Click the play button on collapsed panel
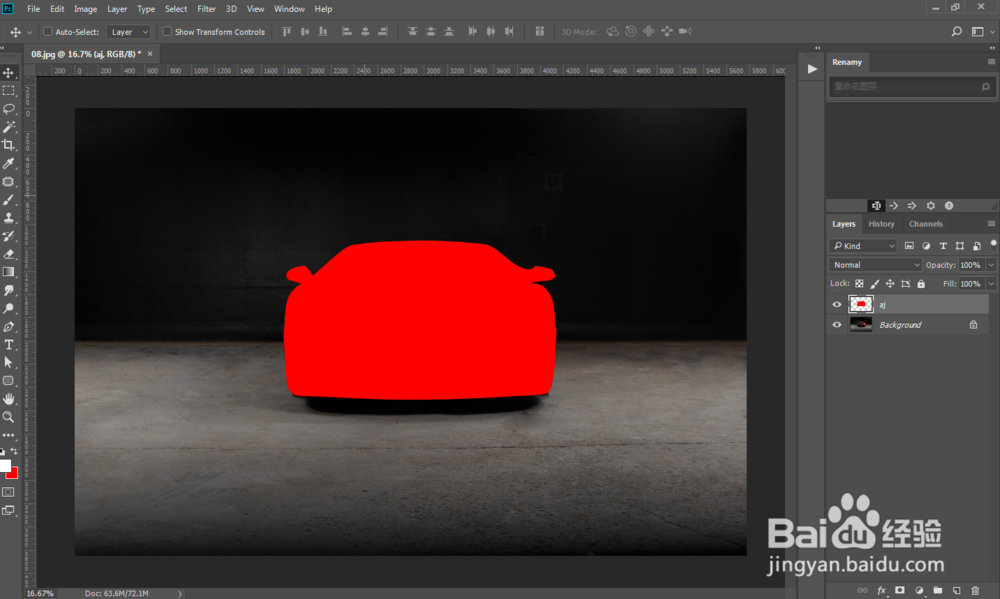The height and width of the screenshot is (599, 1000). click(x=812, y=69)
